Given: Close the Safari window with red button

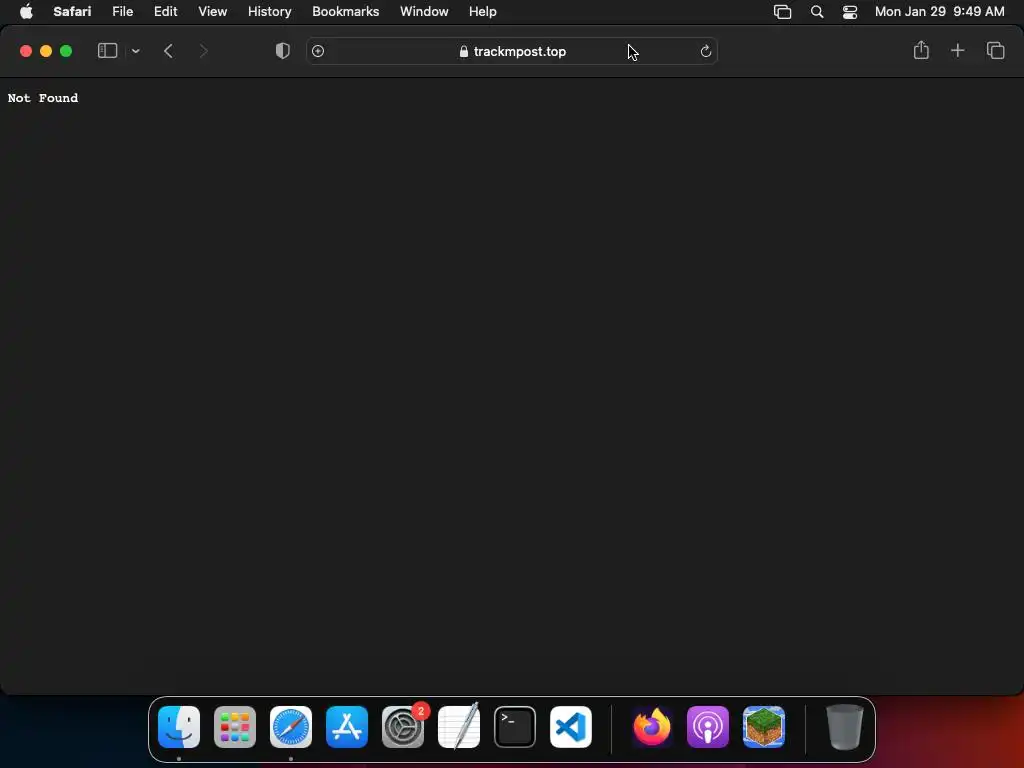Looking at the screenshot, I should tap(26, 51).
